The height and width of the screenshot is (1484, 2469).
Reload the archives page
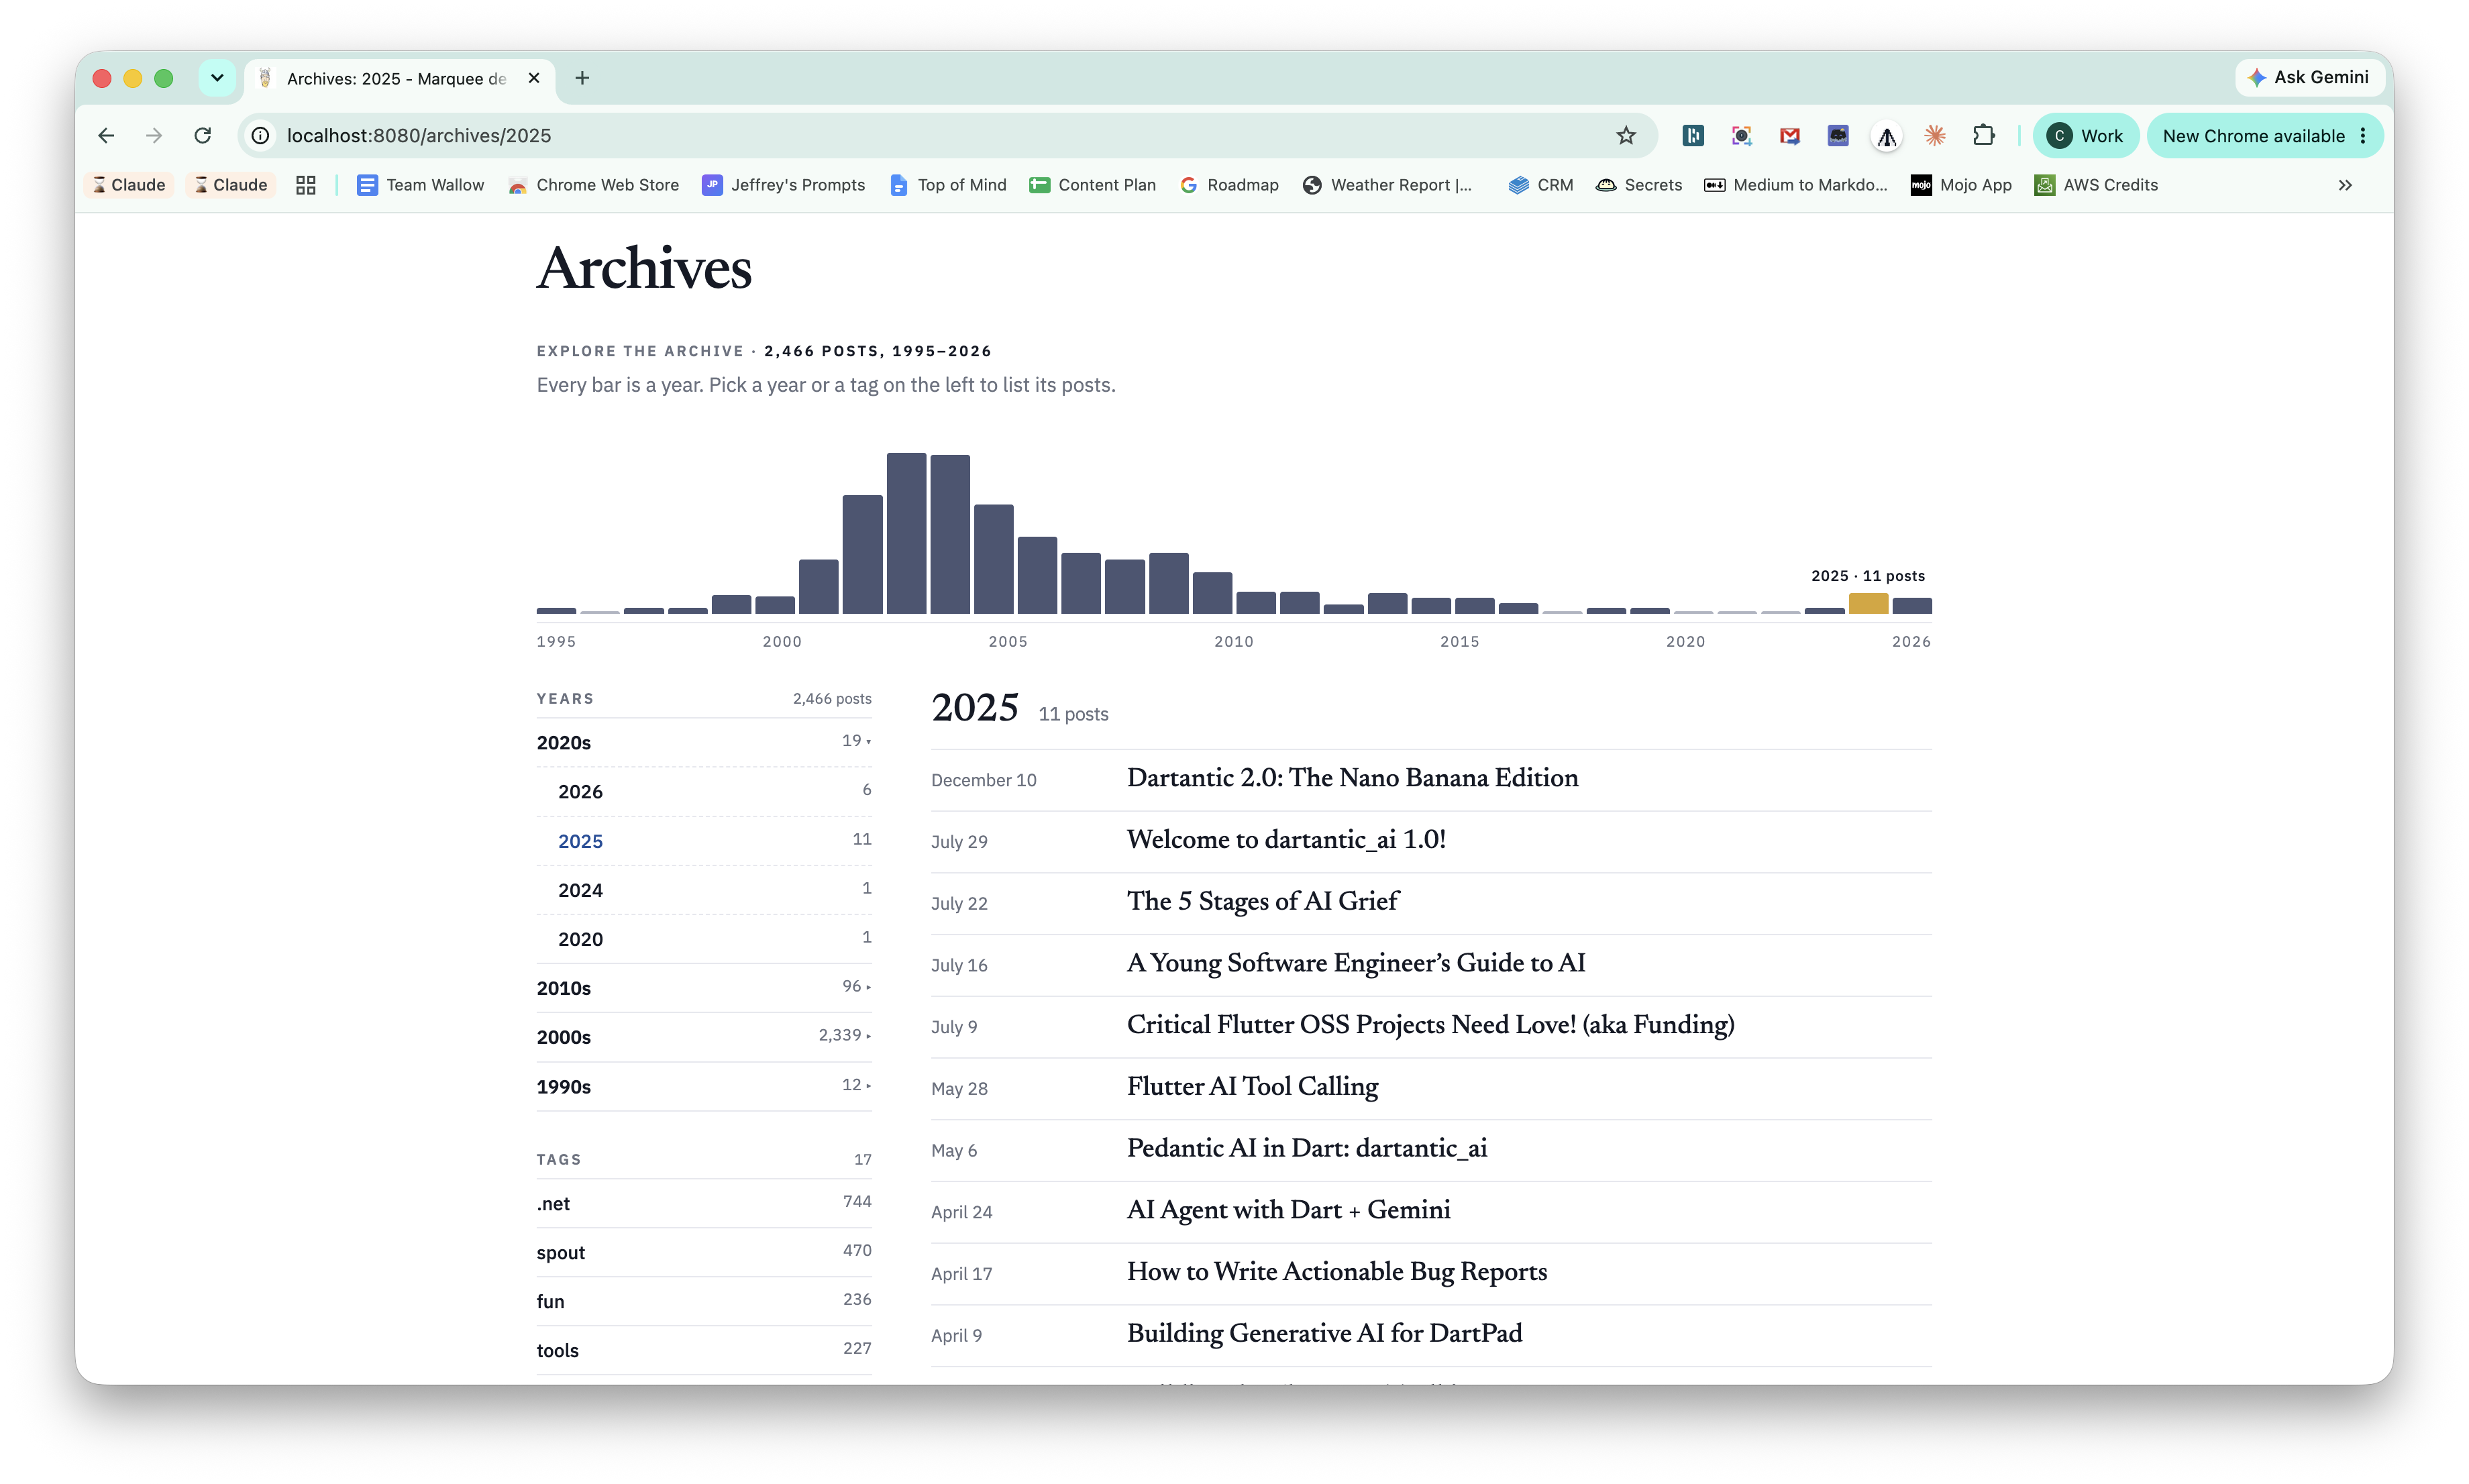[203, 135]
